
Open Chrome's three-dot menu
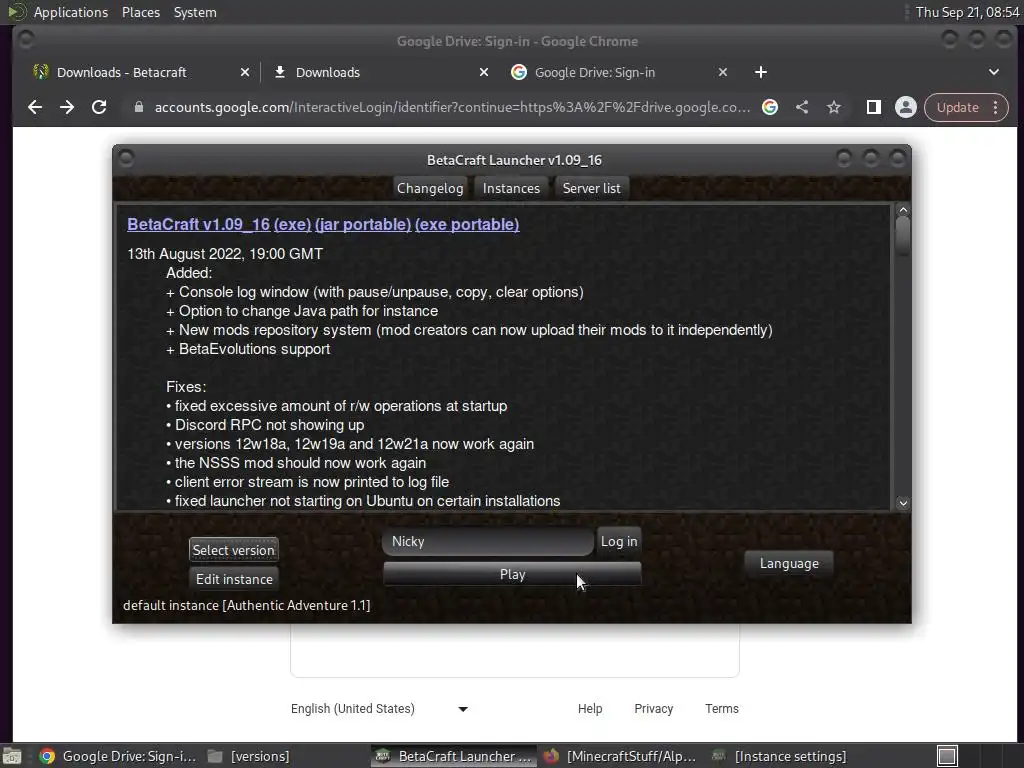pyautogui.click(x=995, y=107)
